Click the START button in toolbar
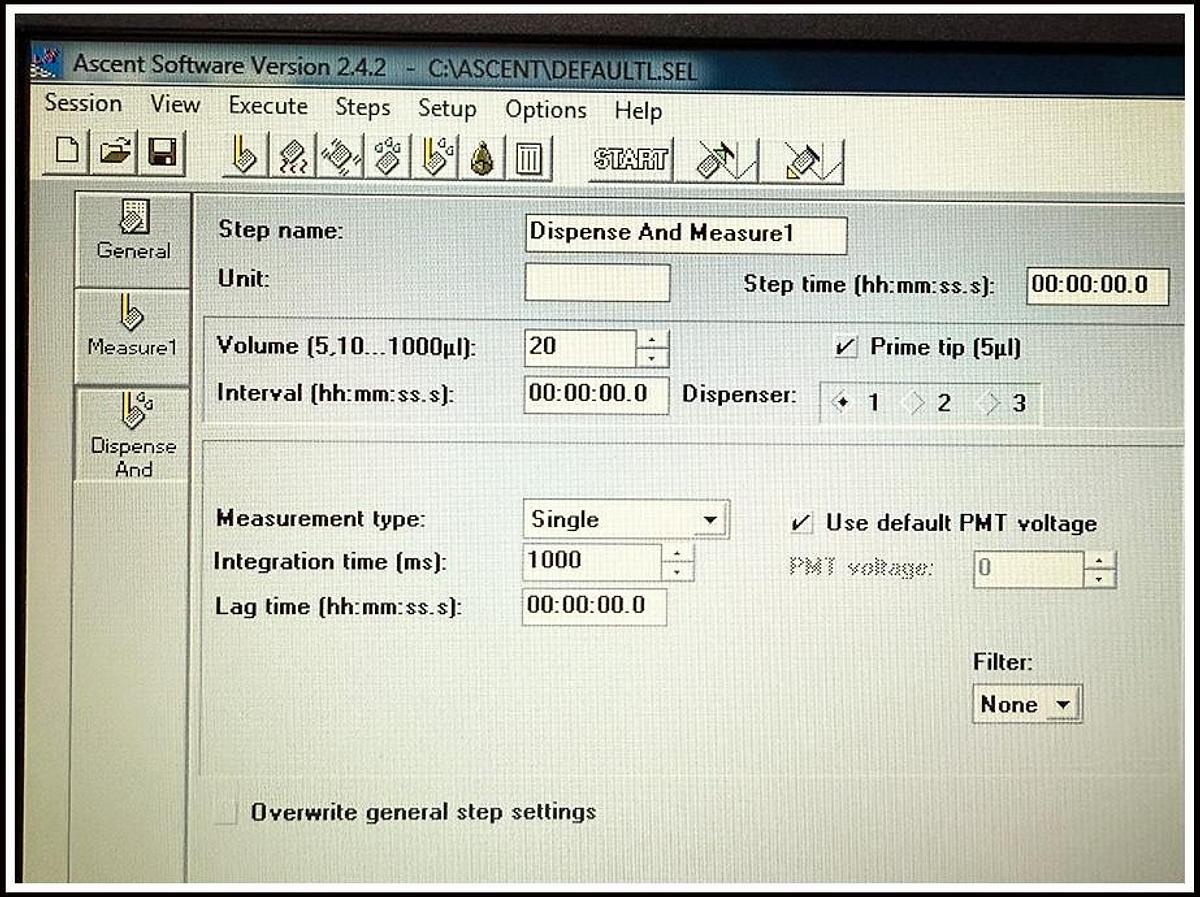 (630, 159)
